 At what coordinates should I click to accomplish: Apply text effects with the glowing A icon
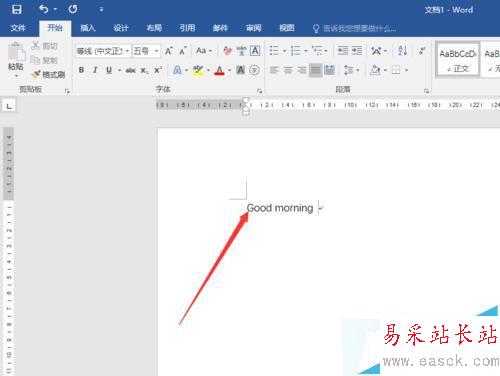(177, 70)
